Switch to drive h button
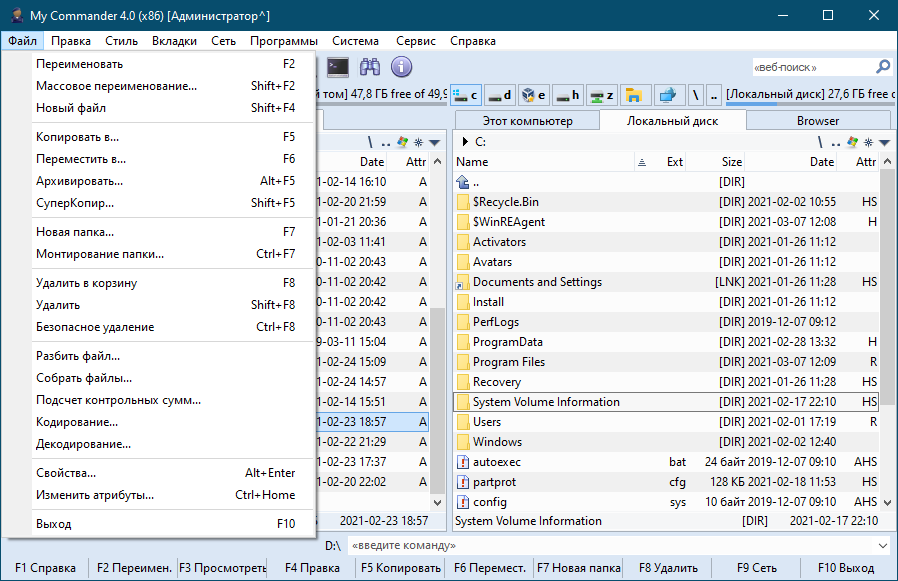898x581 pixels. coord(567,95)
